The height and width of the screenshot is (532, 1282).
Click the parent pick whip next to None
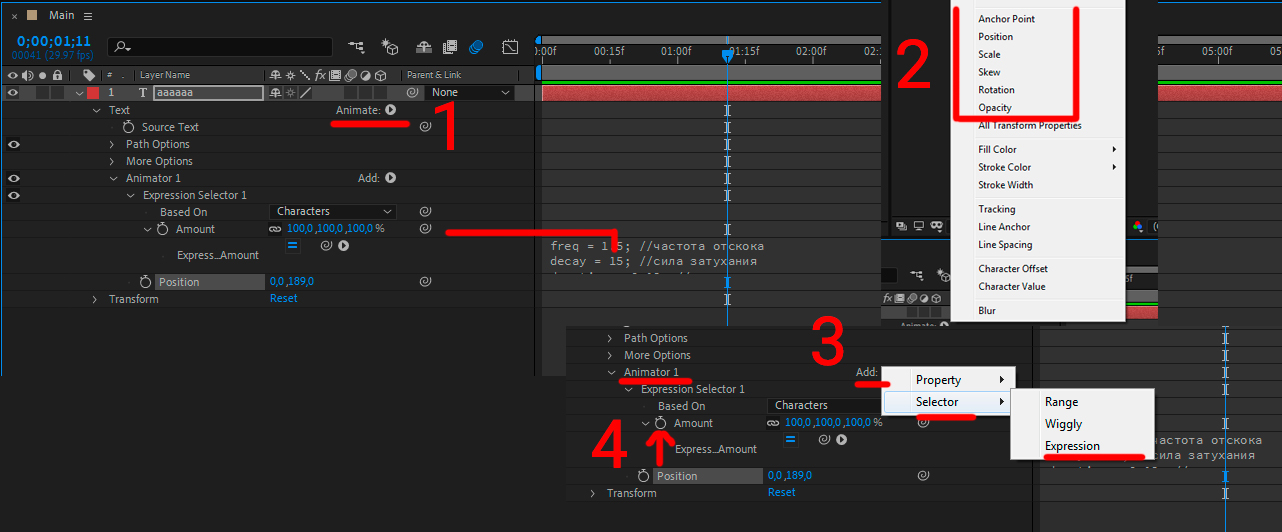point(412,93)
